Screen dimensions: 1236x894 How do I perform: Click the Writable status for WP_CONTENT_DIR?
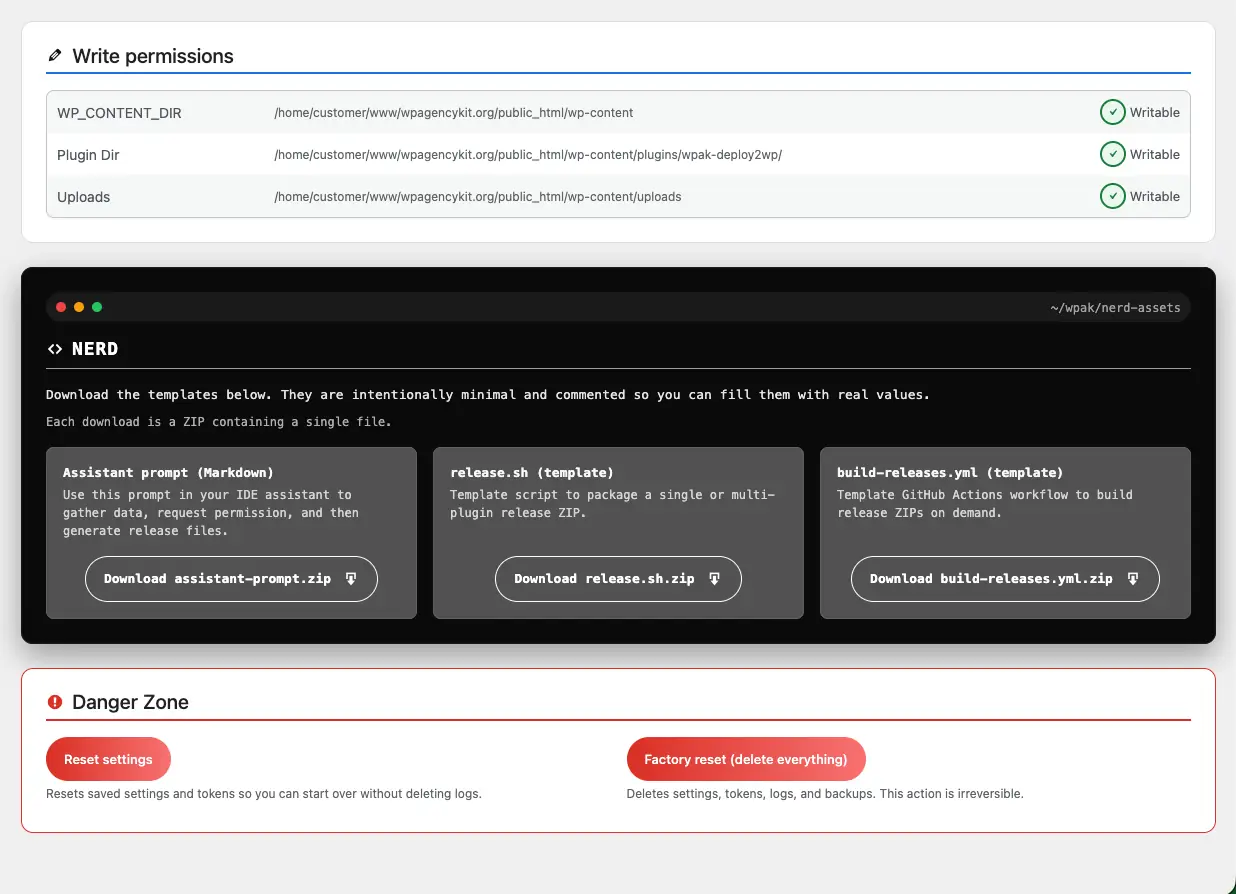(x=1155, y=113)
